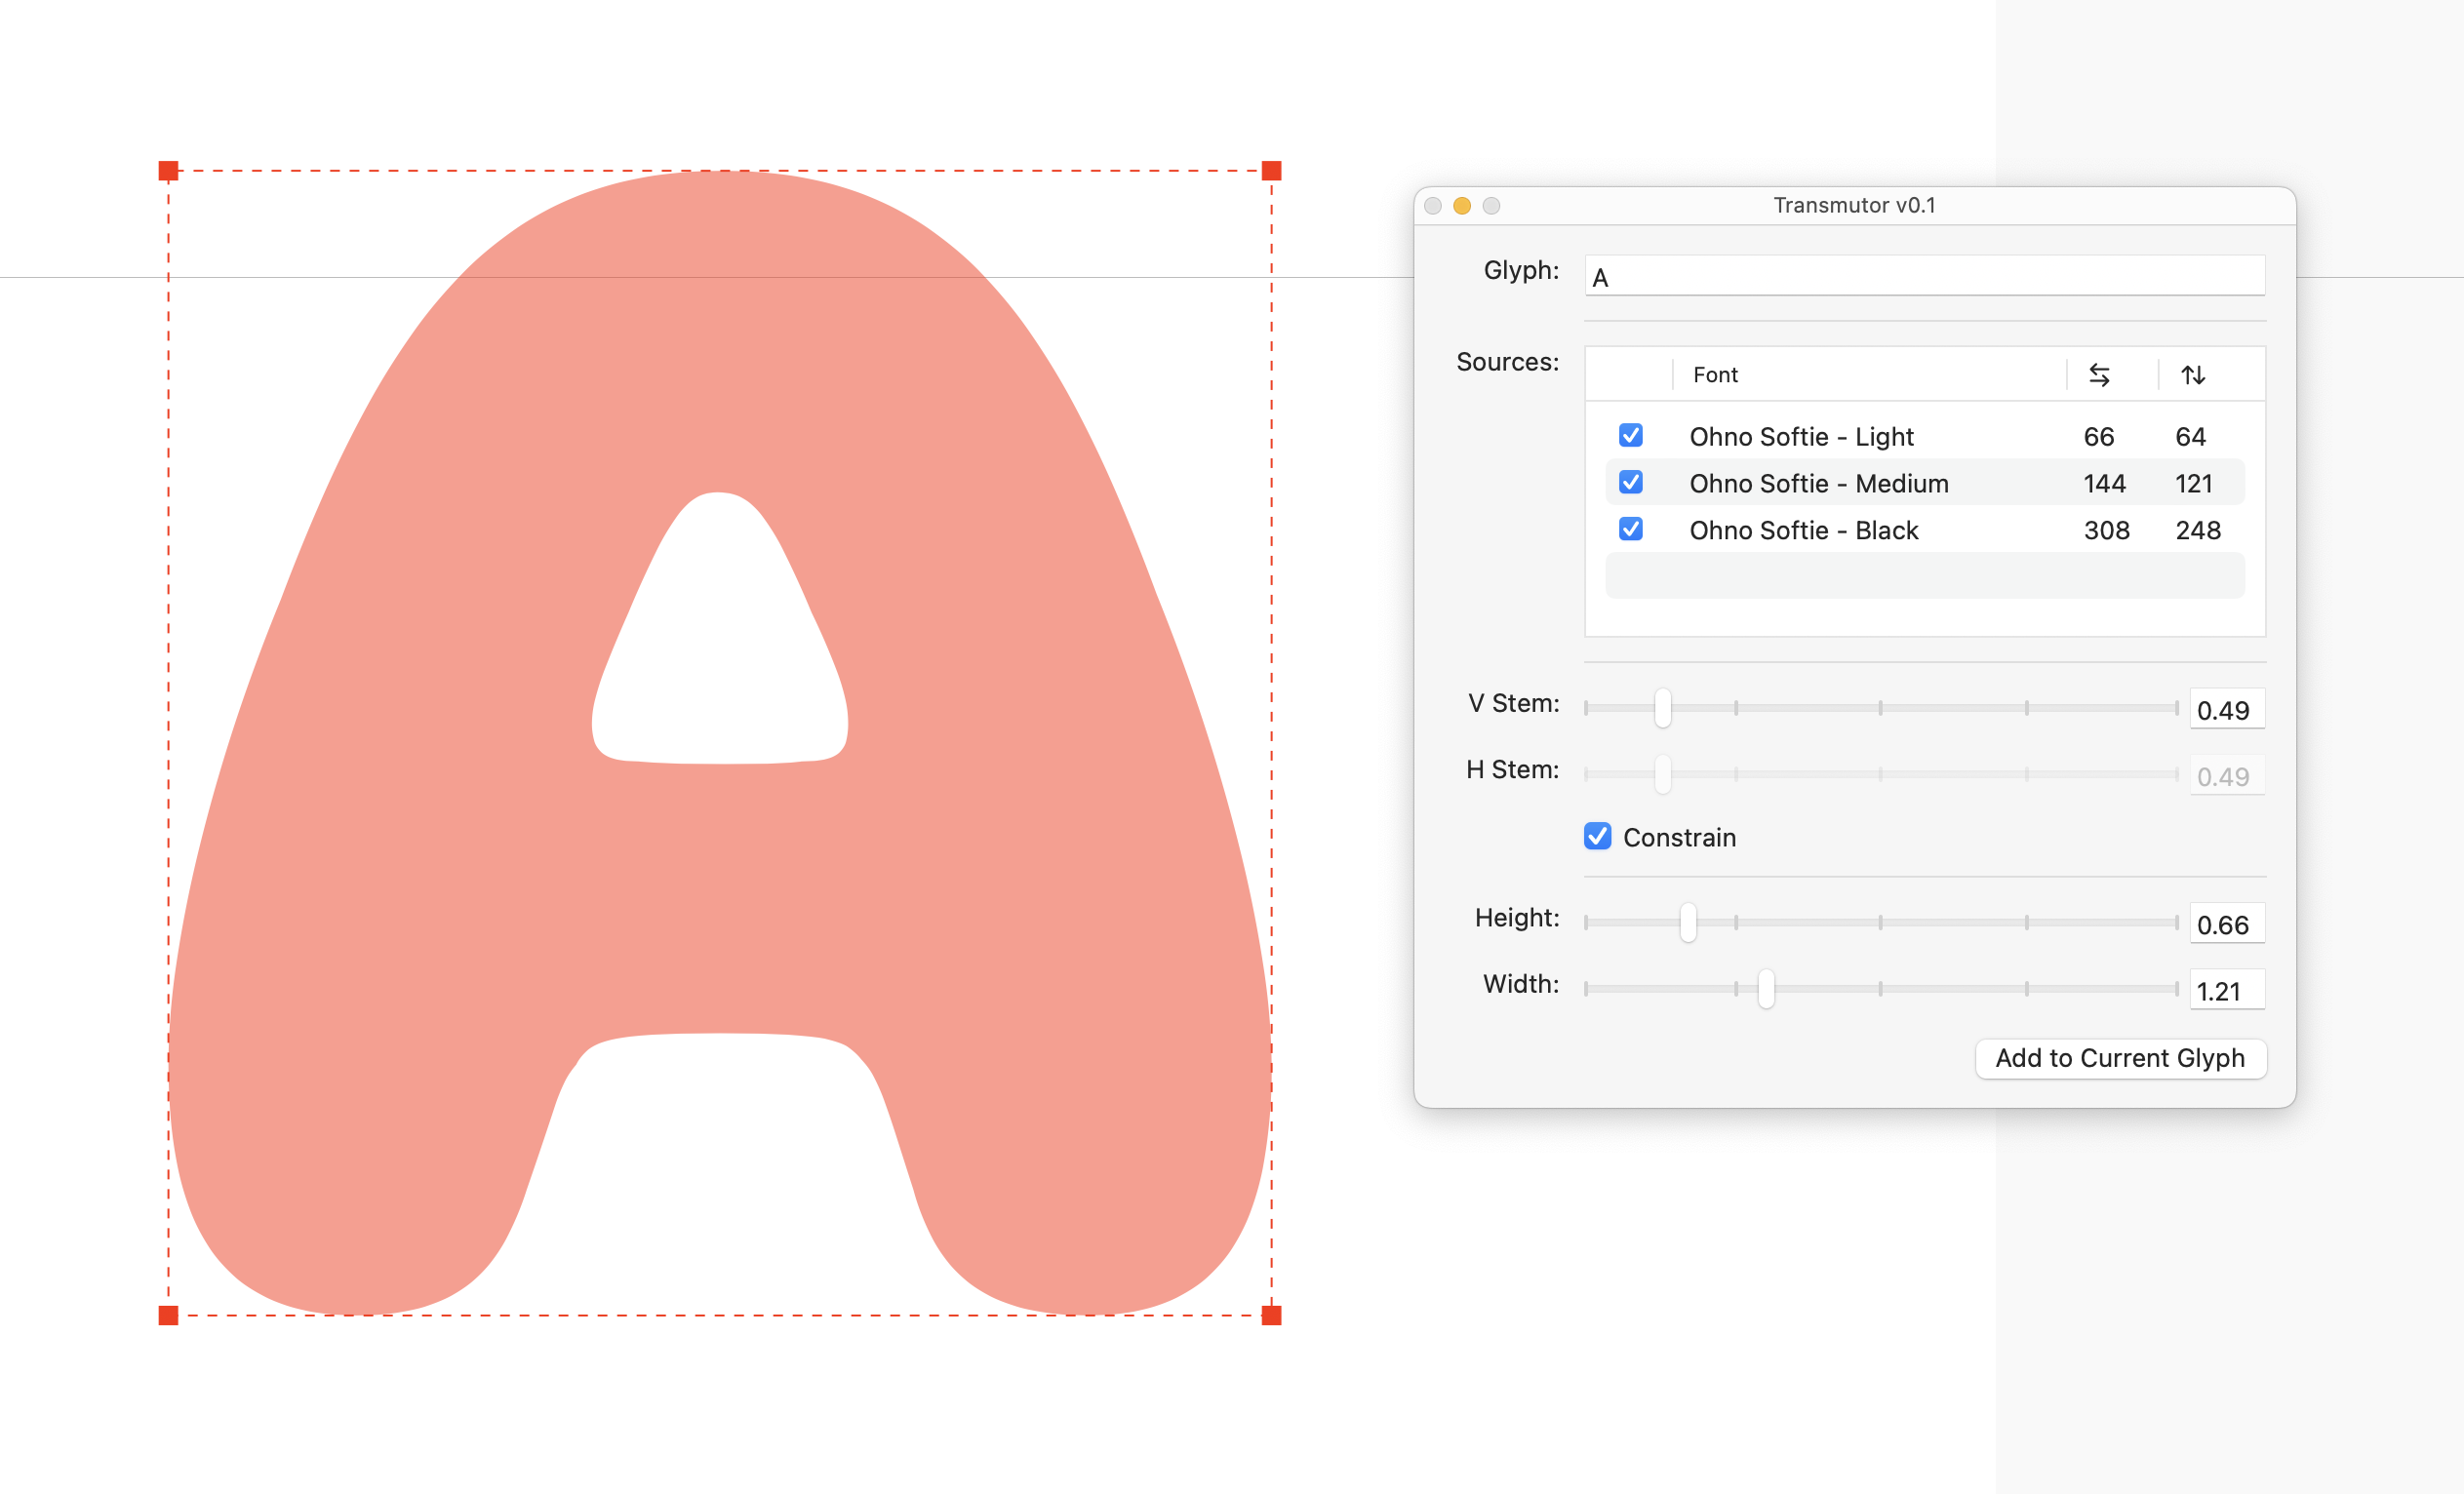Minimize the Transmutor window with yellow button

tap(1461, 206)
